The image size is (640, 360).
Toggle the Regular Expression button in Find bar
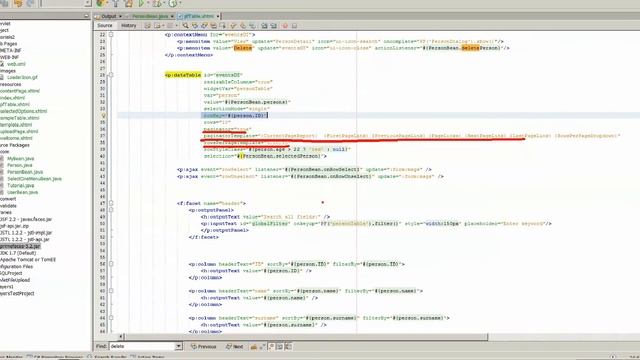coord(288,347)
